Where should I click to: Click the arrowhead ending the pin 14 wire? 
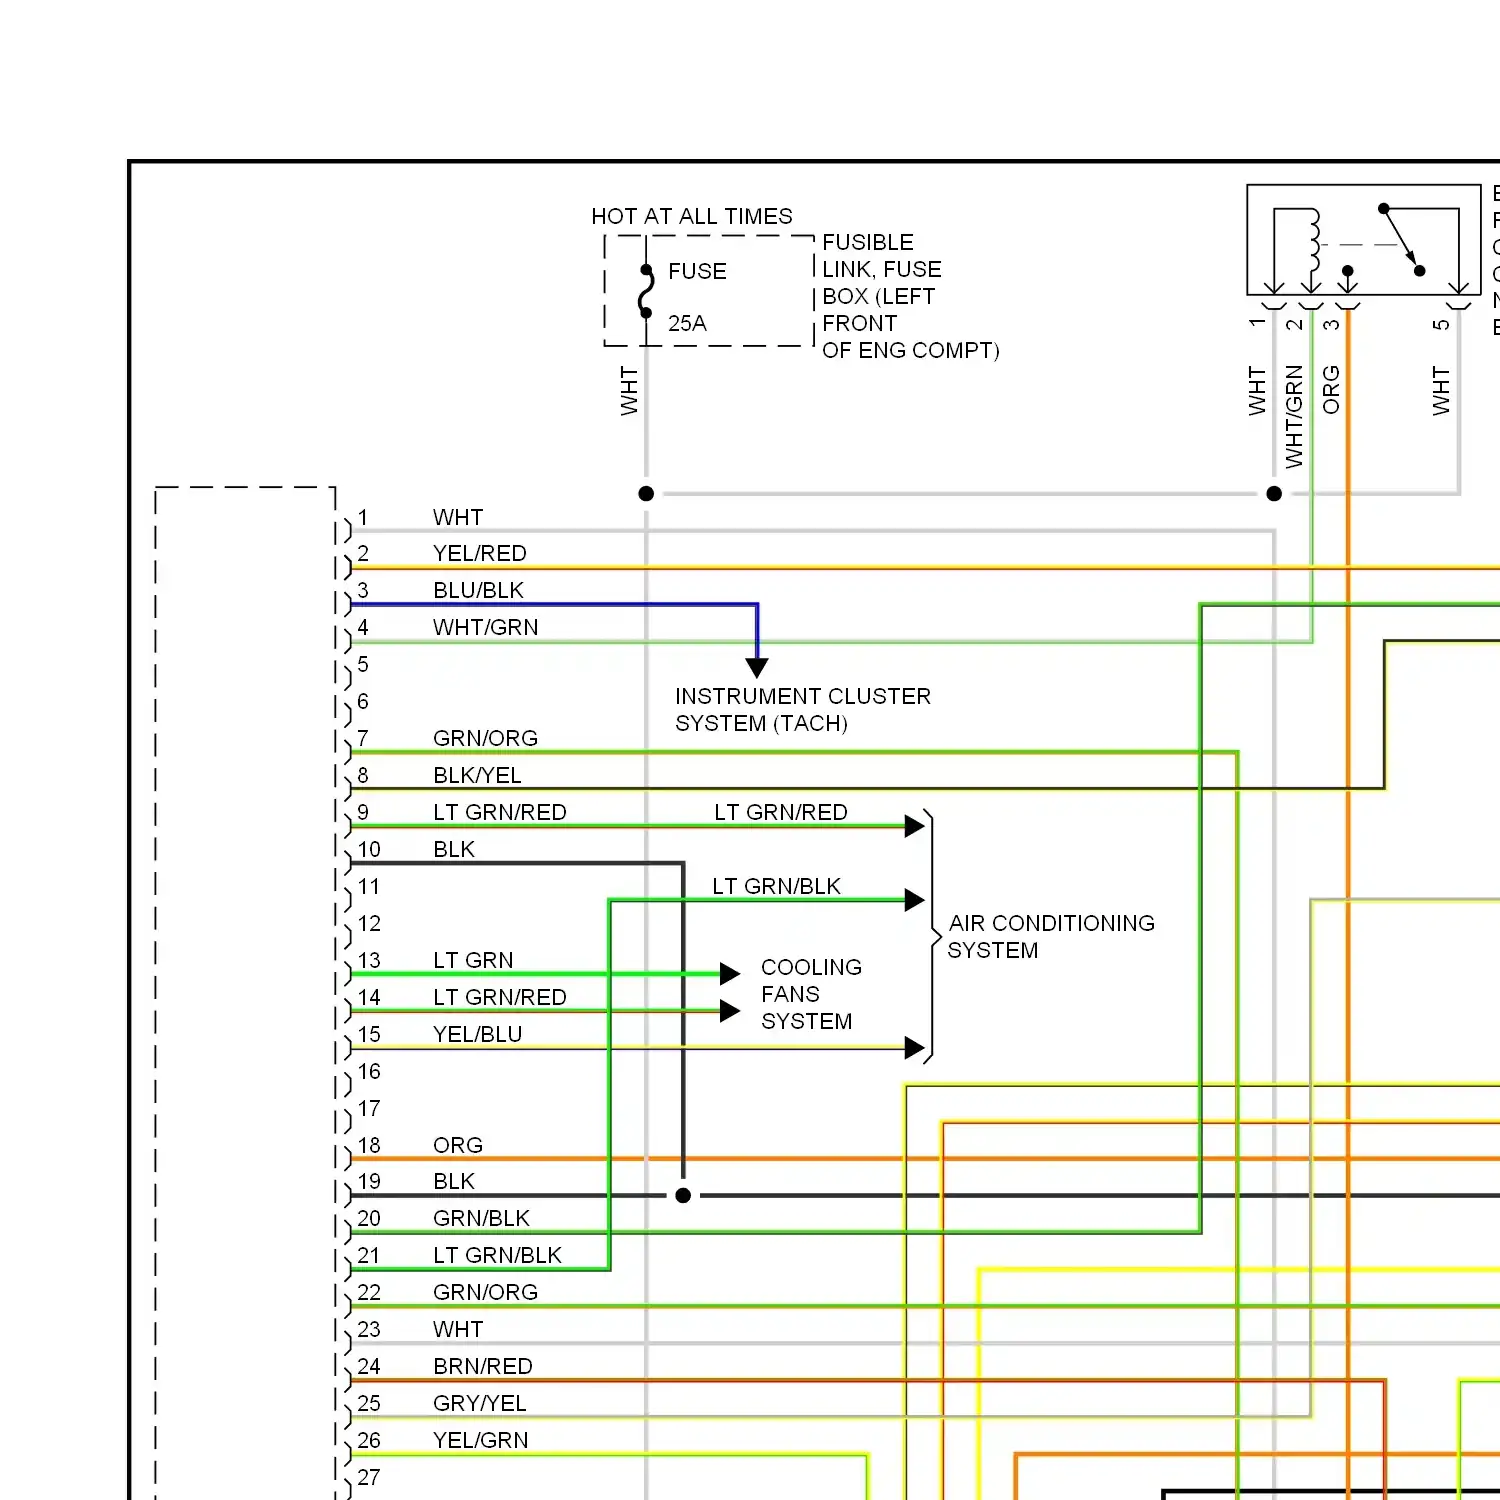(x=730, y=1011)
